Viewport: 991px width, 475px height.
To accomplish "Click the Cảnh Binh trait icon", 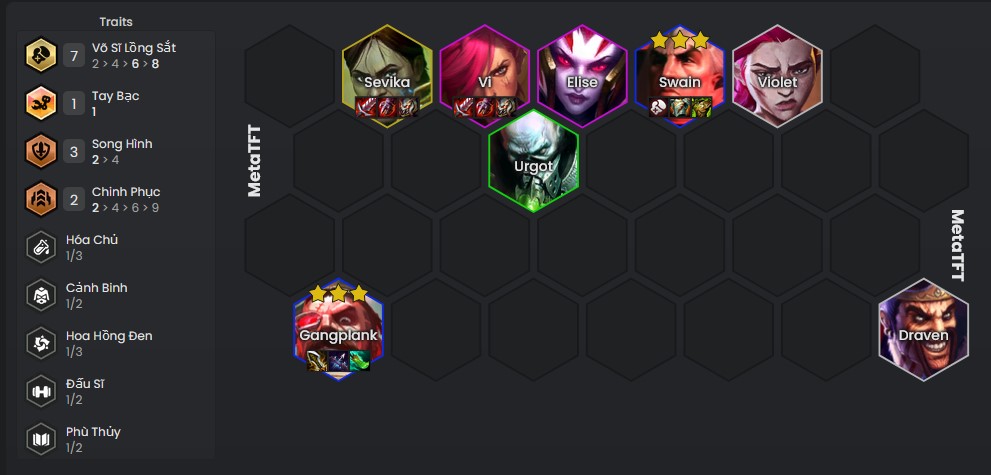I will [x=41, y=295].
